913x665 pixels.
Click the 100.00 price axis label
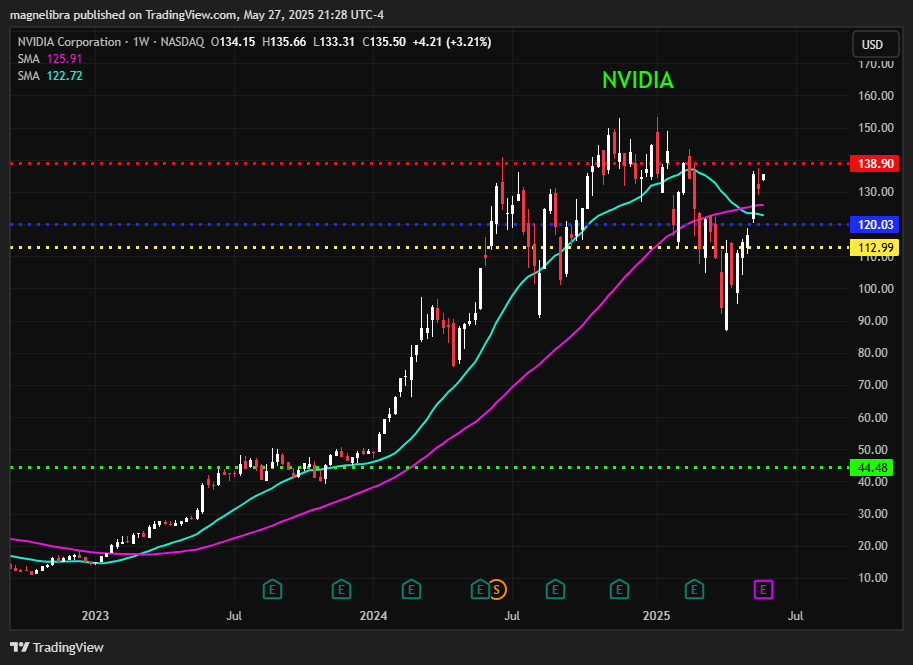pyautogui.click(x=876, y=289)
